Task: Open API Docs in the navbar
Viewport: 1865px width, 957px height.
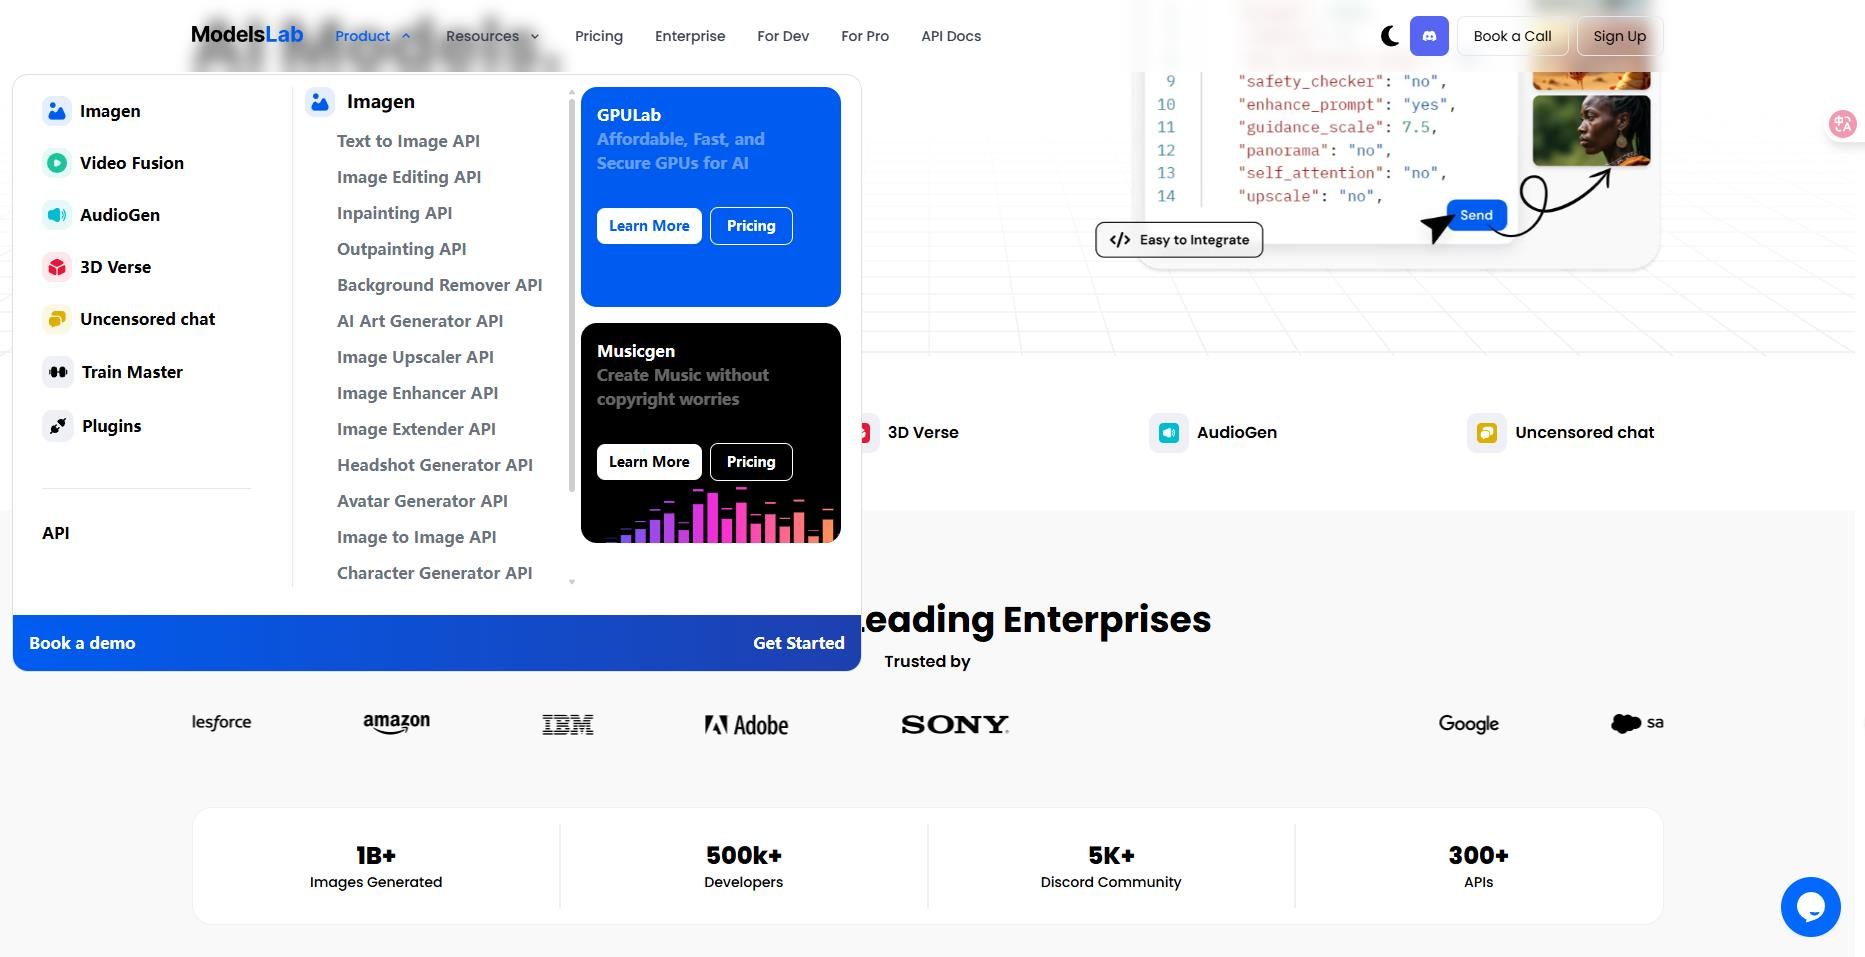Action: (951, 36)
